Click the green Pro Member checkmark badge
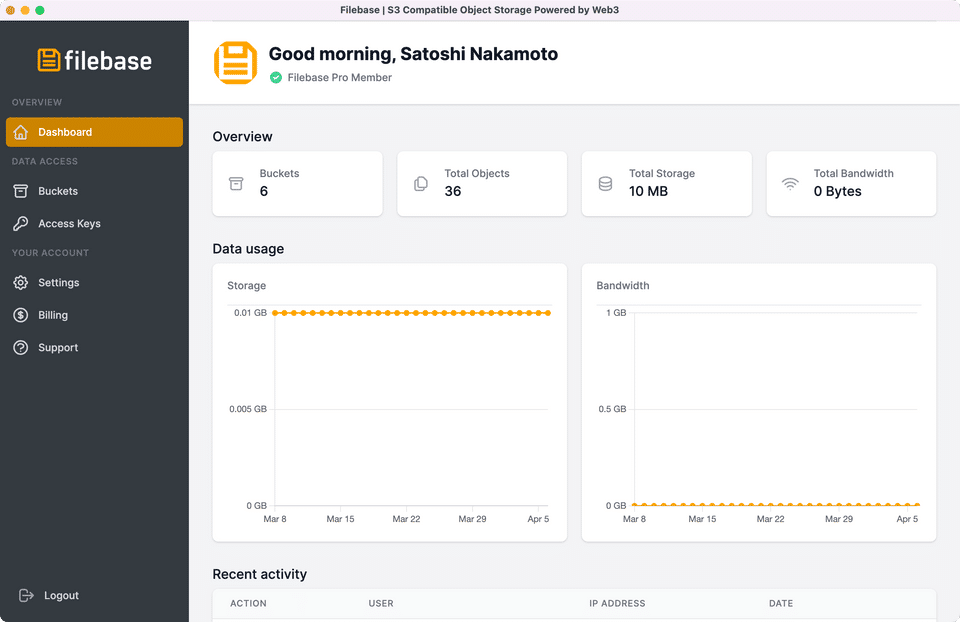The height and width of the screenshot is (622, 960). (x=276, y=78)
